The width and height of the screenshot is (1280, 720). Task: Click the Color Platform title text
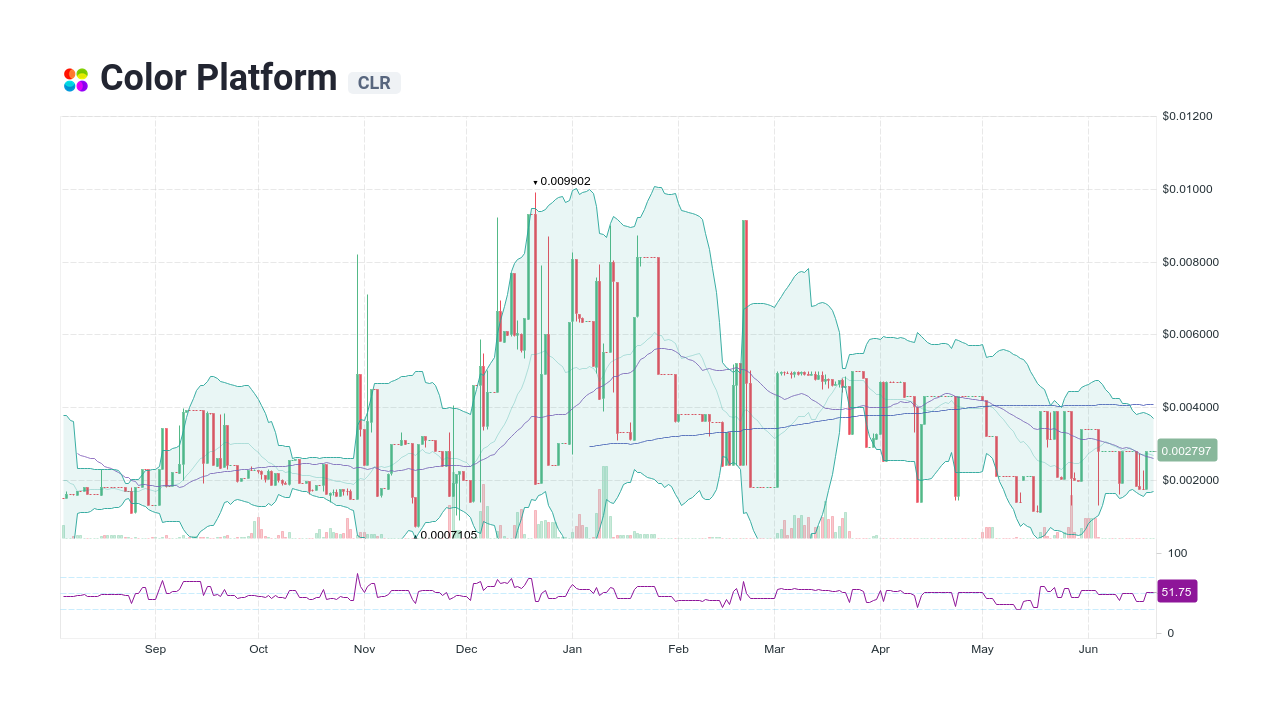pyautogui.click(x=218, y=78)
